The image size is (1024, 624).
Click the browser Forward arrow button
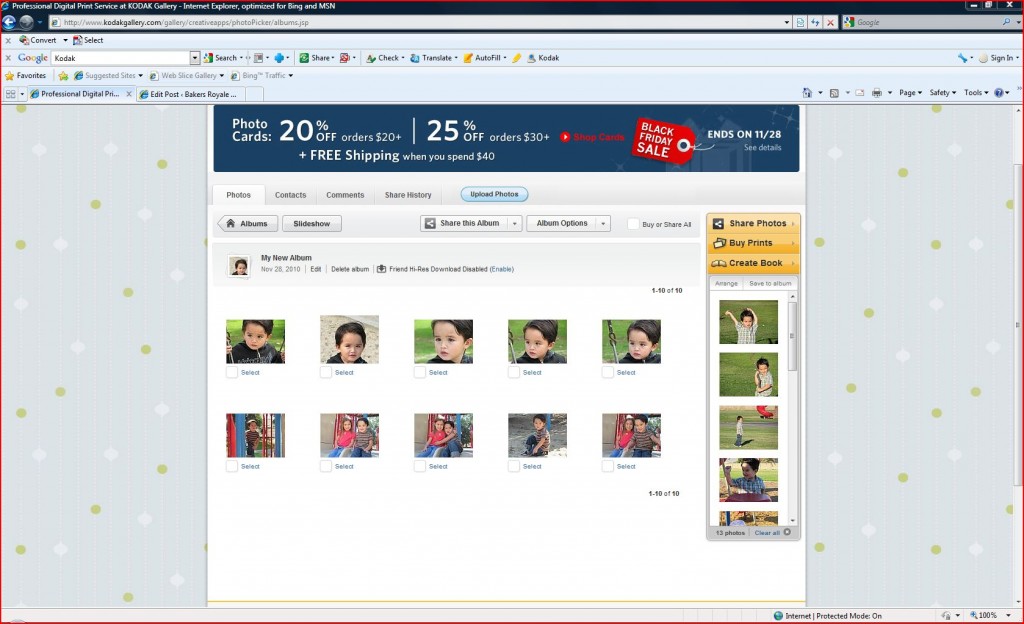pyautogui.click(x=26, y=22)
